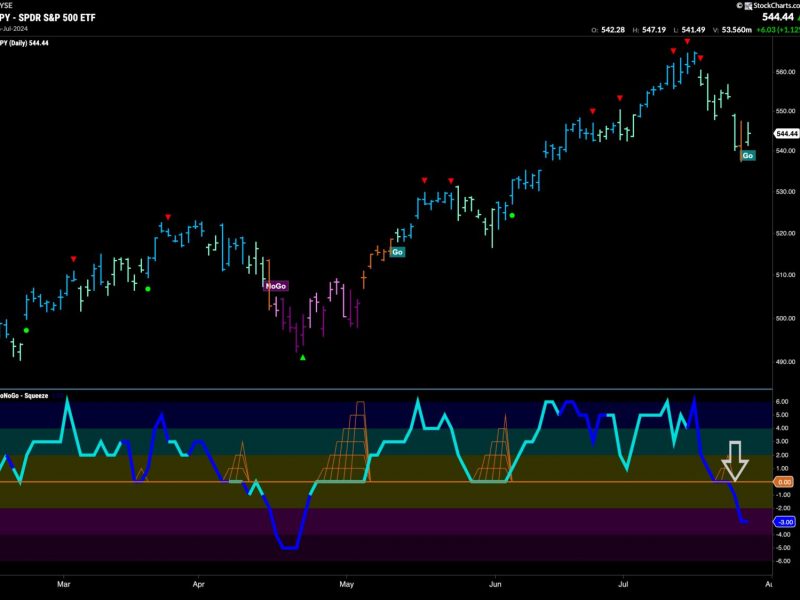Click the orange squeeze grid in mid-April
Viewport: 800px width, 600px height.
click(x=237, y=462)
